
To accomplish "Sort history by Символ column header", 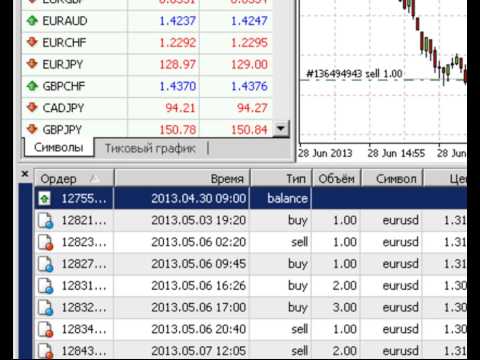I will [392, 179].
